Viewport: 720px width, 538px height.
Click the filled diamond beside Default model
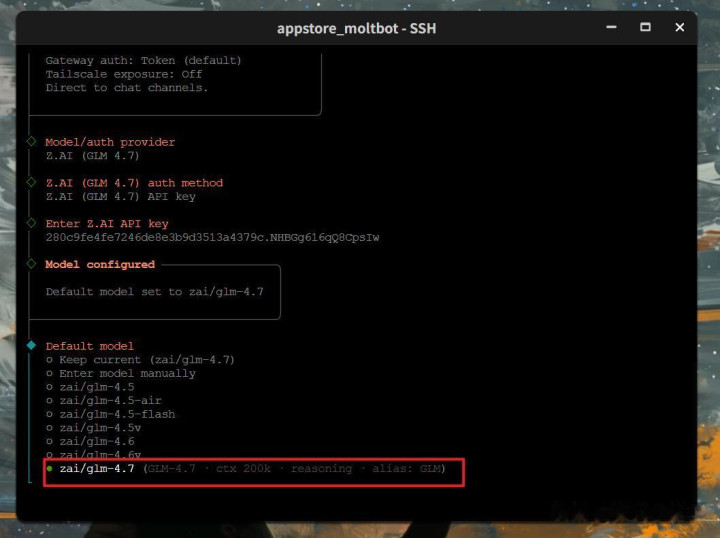click(x=31, y=345)
